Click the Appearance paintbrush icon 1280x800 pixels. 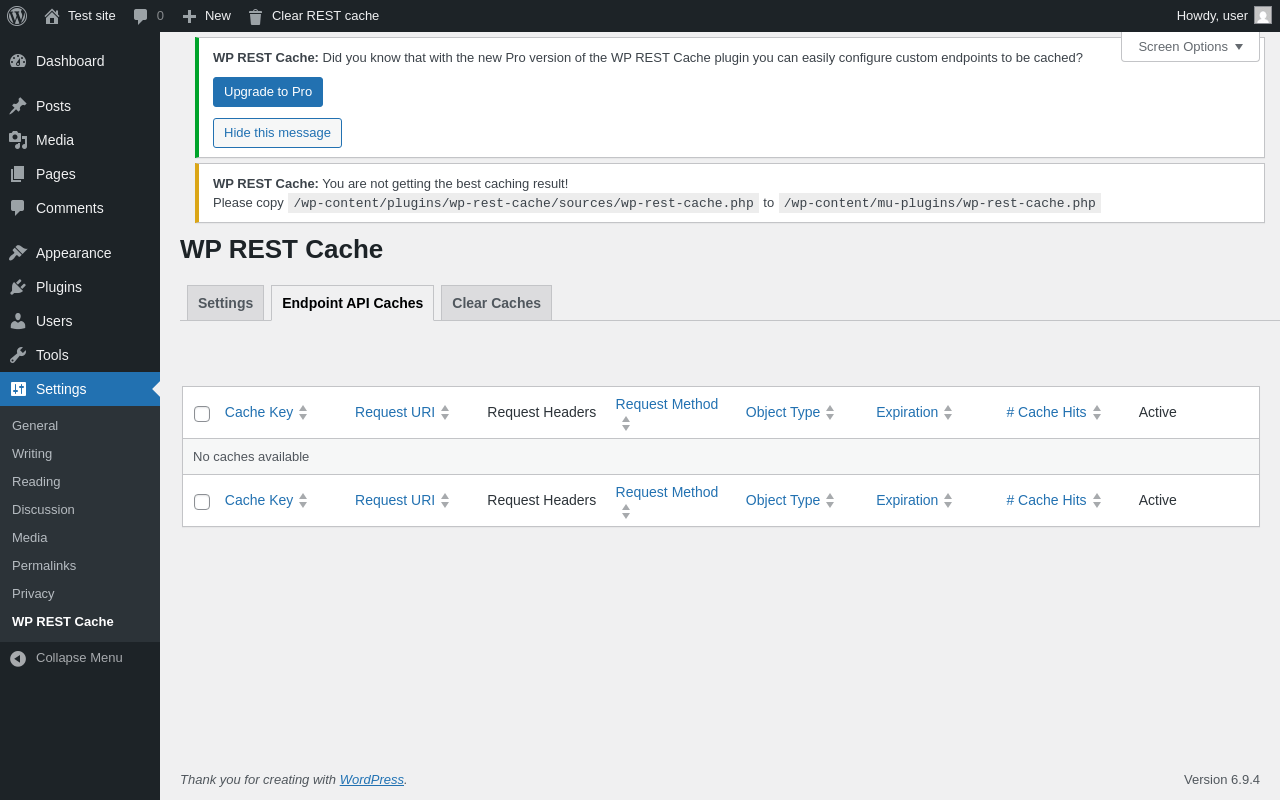point(18,253)
